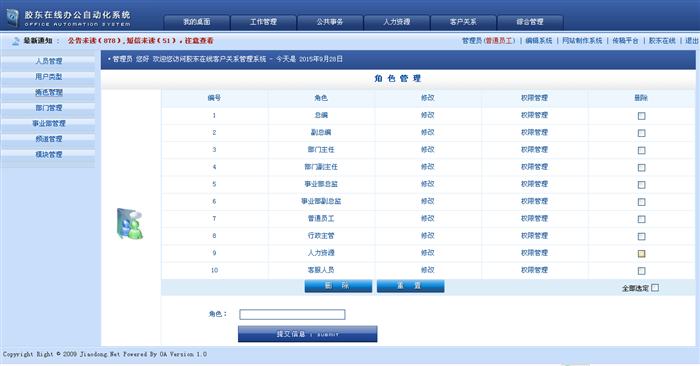The image size is (700, 366).
Task: Tick the delete checkbox for 总编
Action: [642, 116]
